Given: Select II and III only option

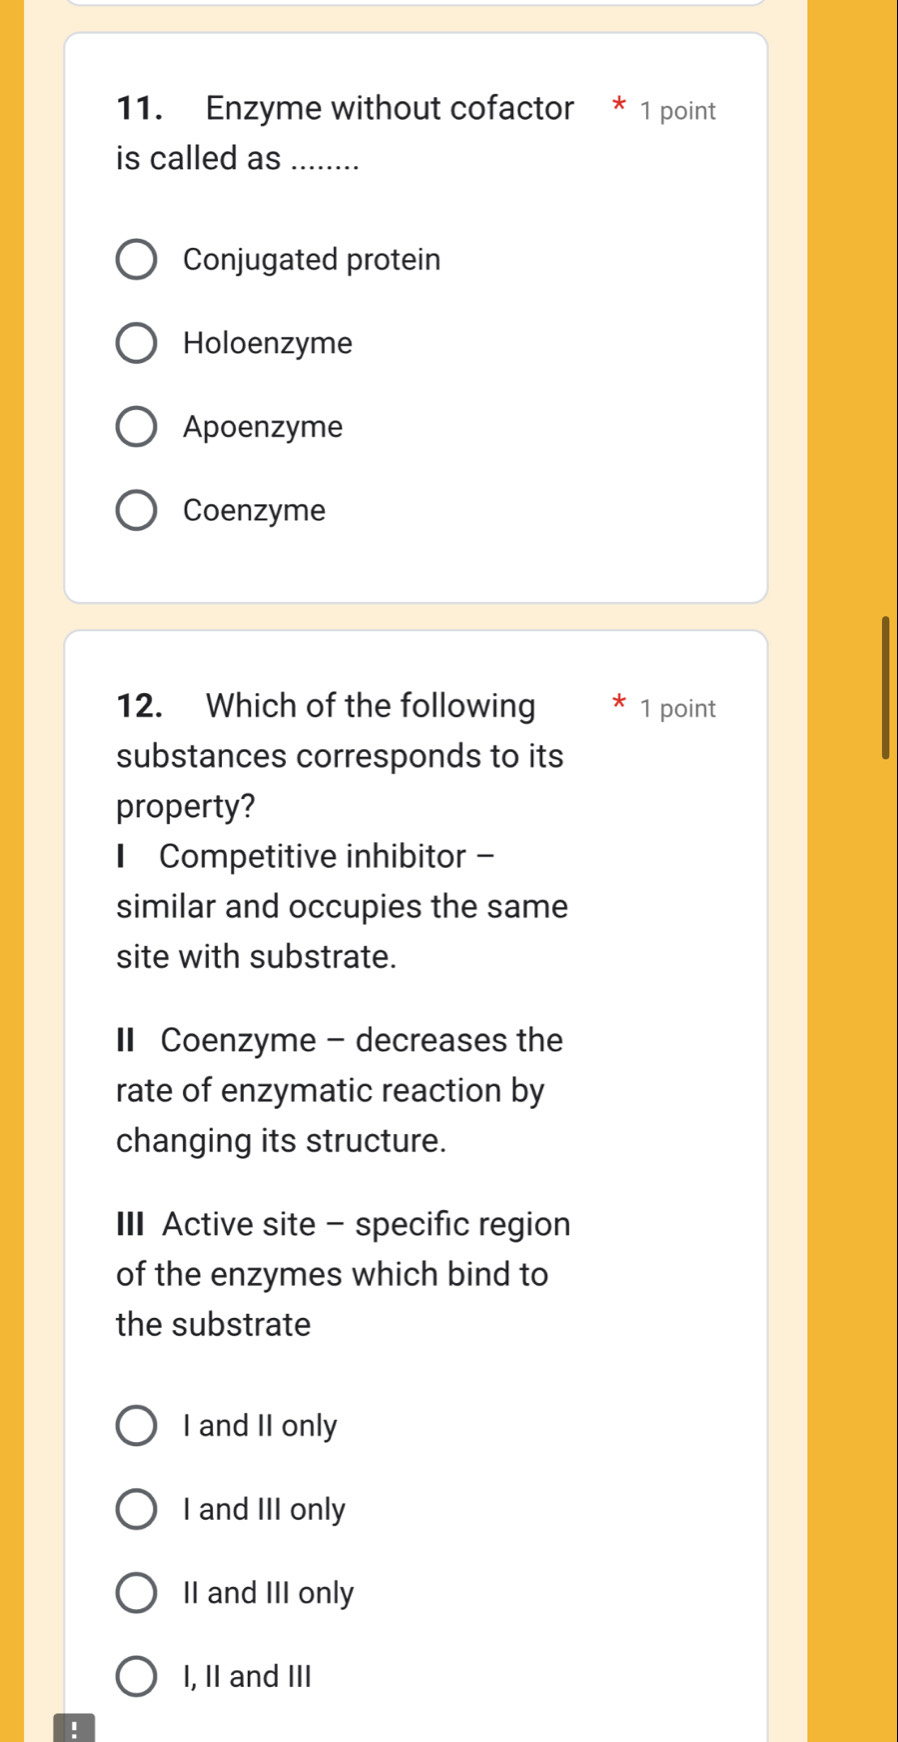Looking at the screenshot, I should tap(137, 1593).
